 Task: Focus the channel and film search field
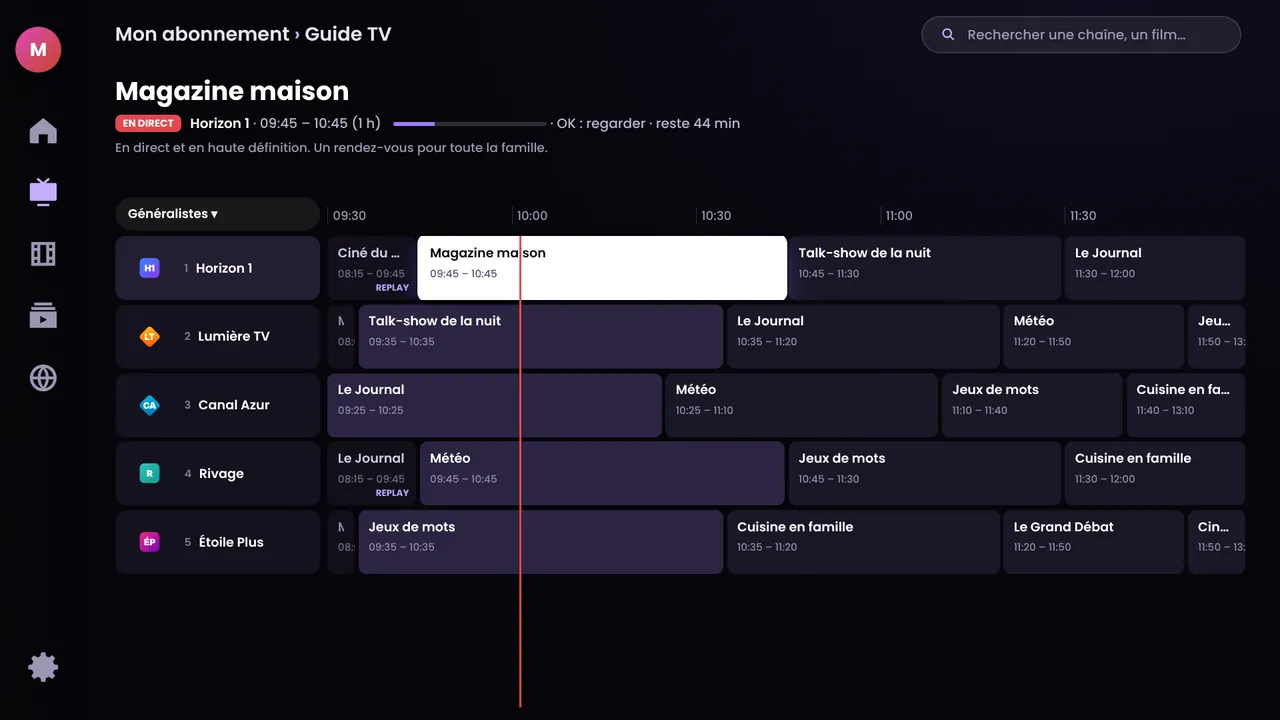point(1081,35)
